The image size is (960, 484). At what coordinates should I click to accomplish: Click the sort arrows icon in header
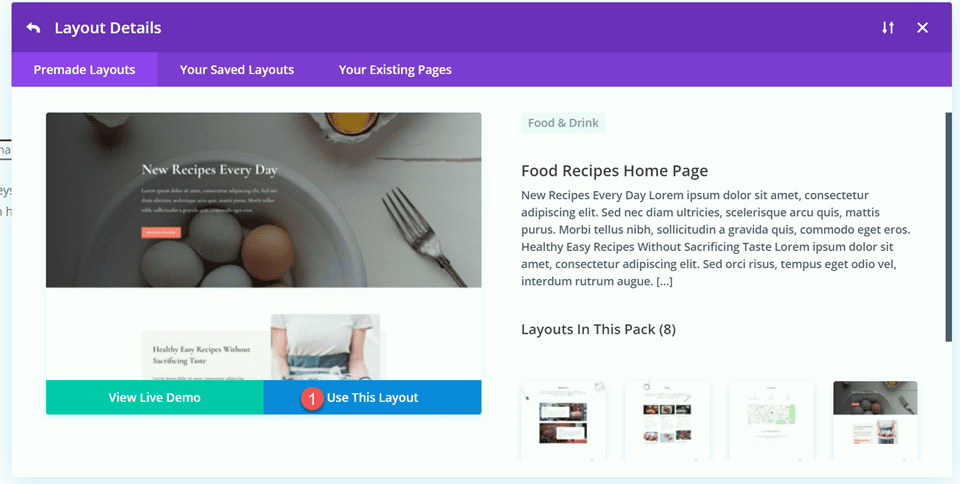click(x=888, y=28)
